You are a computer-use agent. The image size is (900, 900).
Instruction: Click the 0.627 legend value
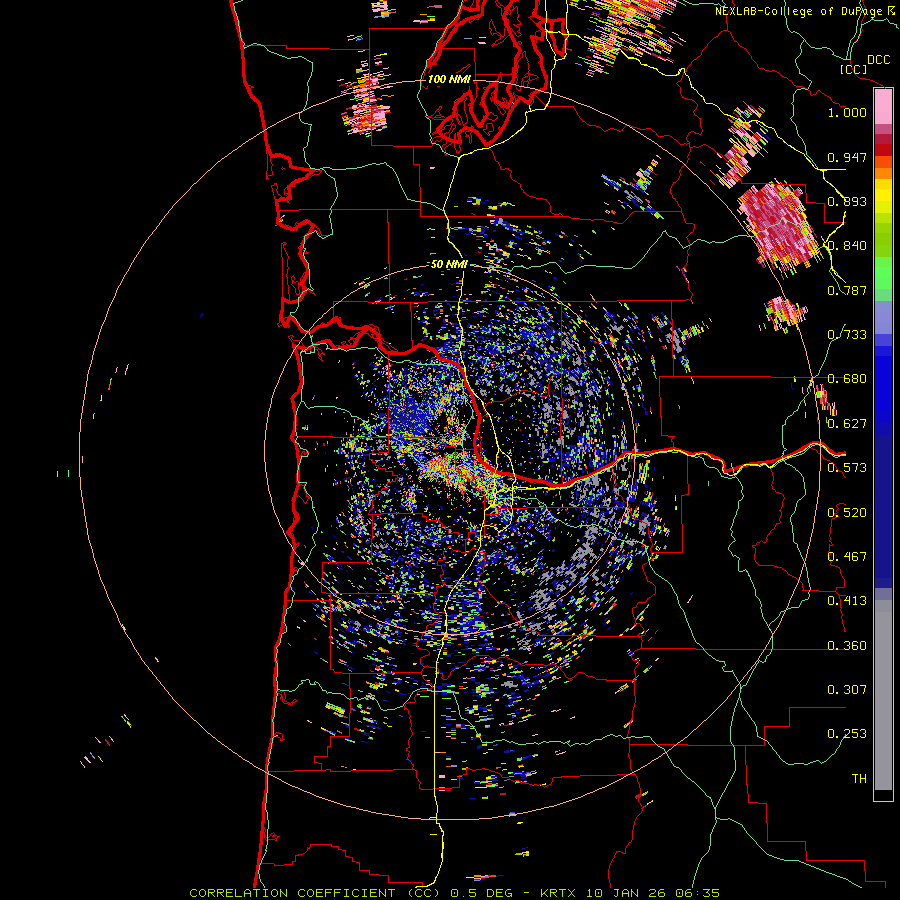847,424
